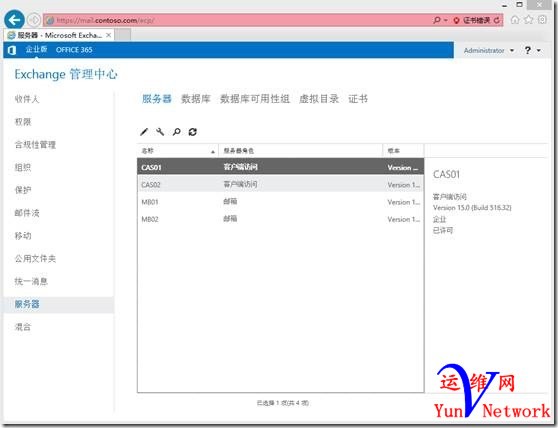Select the MB02 server row
This screenshot has width=558, height=428.
(x=280, y=219)
